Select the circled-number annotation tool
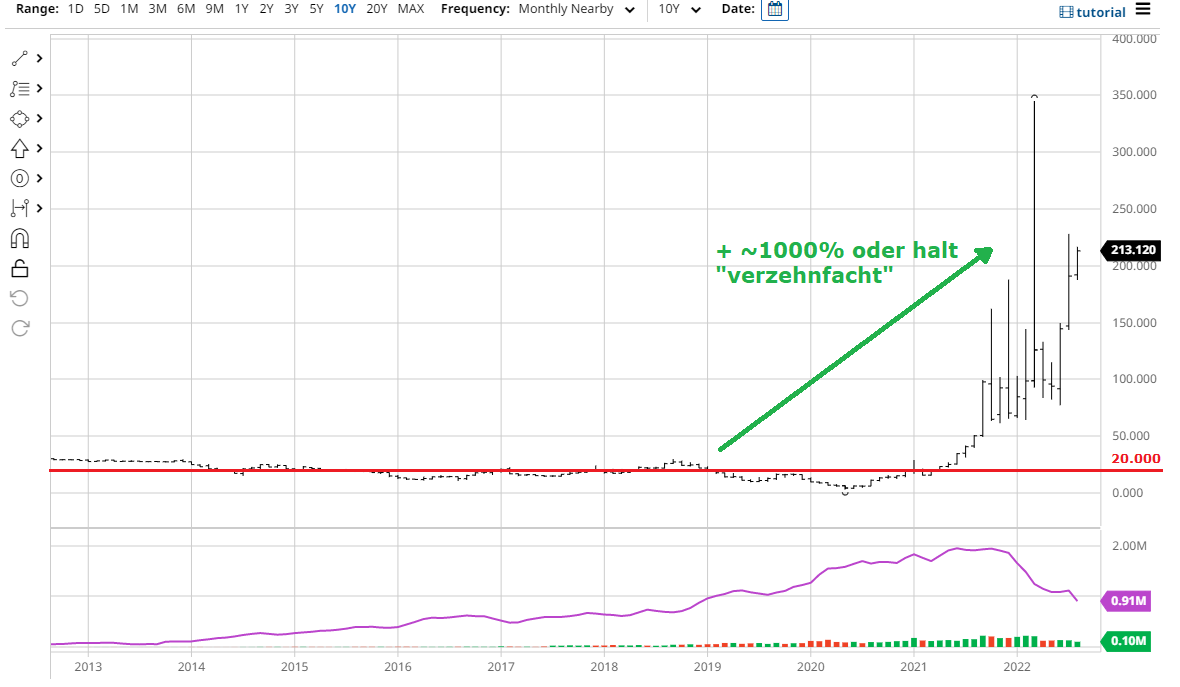The width and height of the screenshot is (1180, 687). click(x=19, y=179)
